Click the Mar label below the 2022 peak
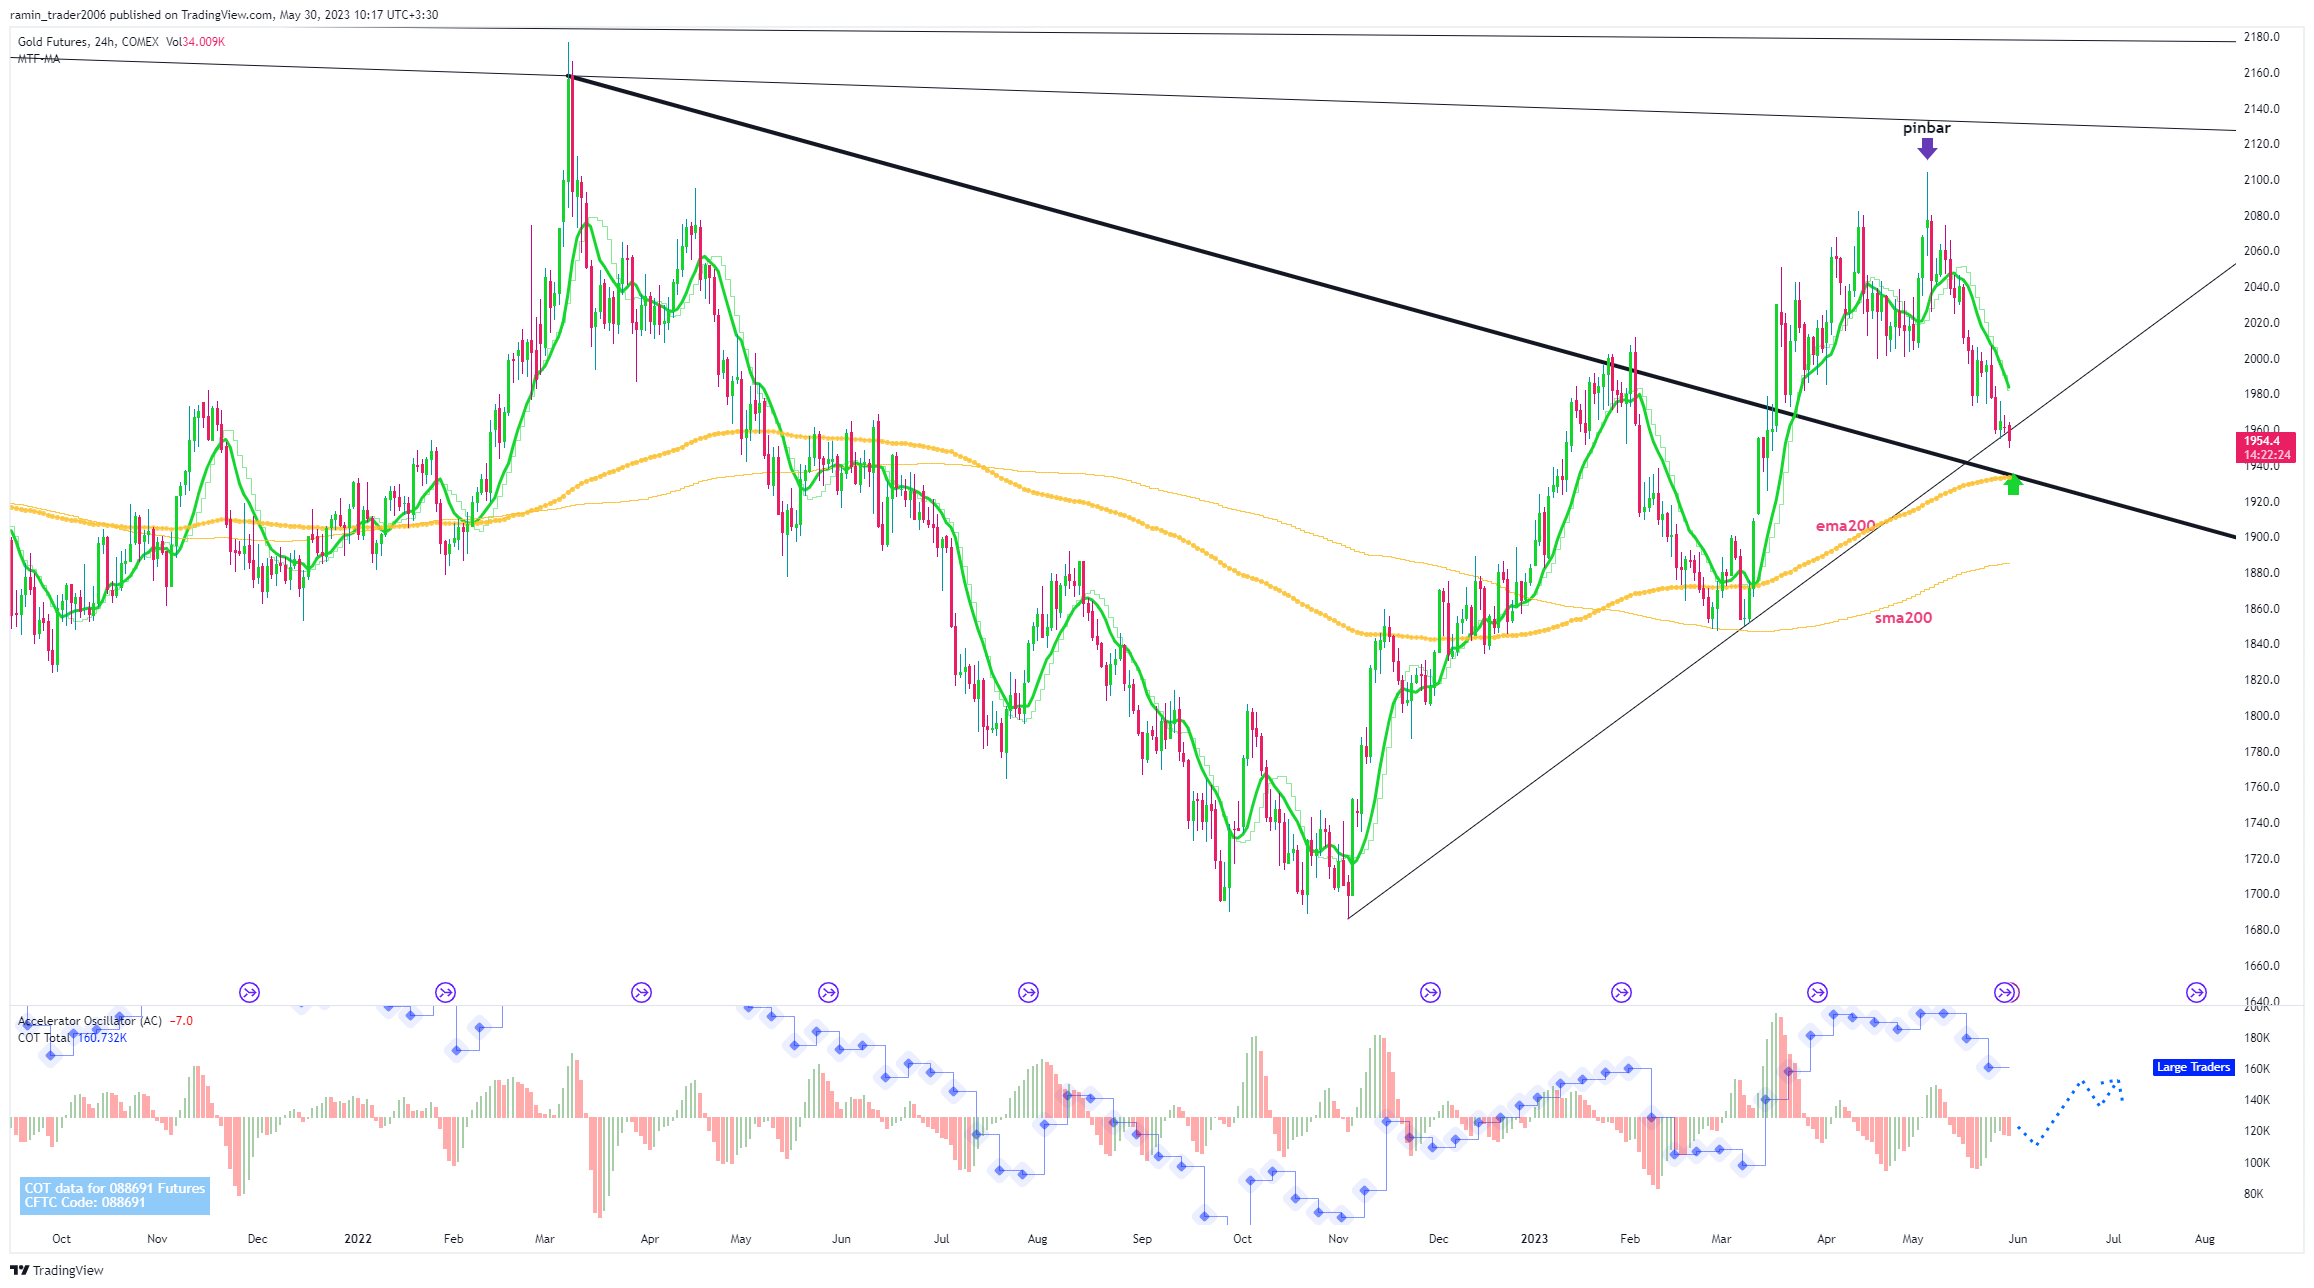The image size is (2314, 1288). point(545,1239)
